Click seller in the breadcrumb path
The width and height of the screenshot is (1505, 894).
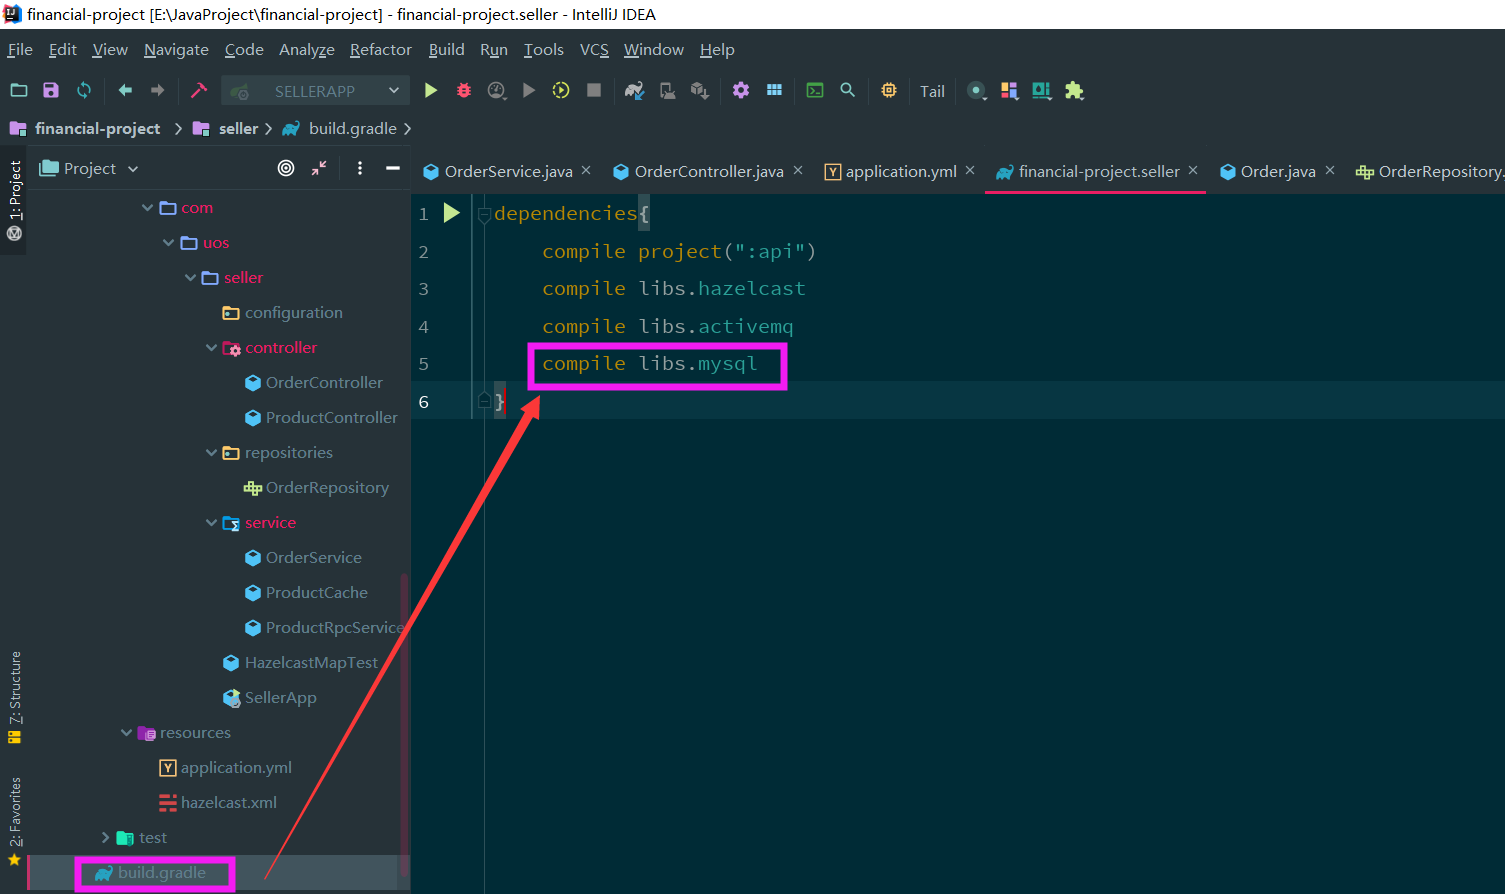pyautogui.click(x=238, y=129)
